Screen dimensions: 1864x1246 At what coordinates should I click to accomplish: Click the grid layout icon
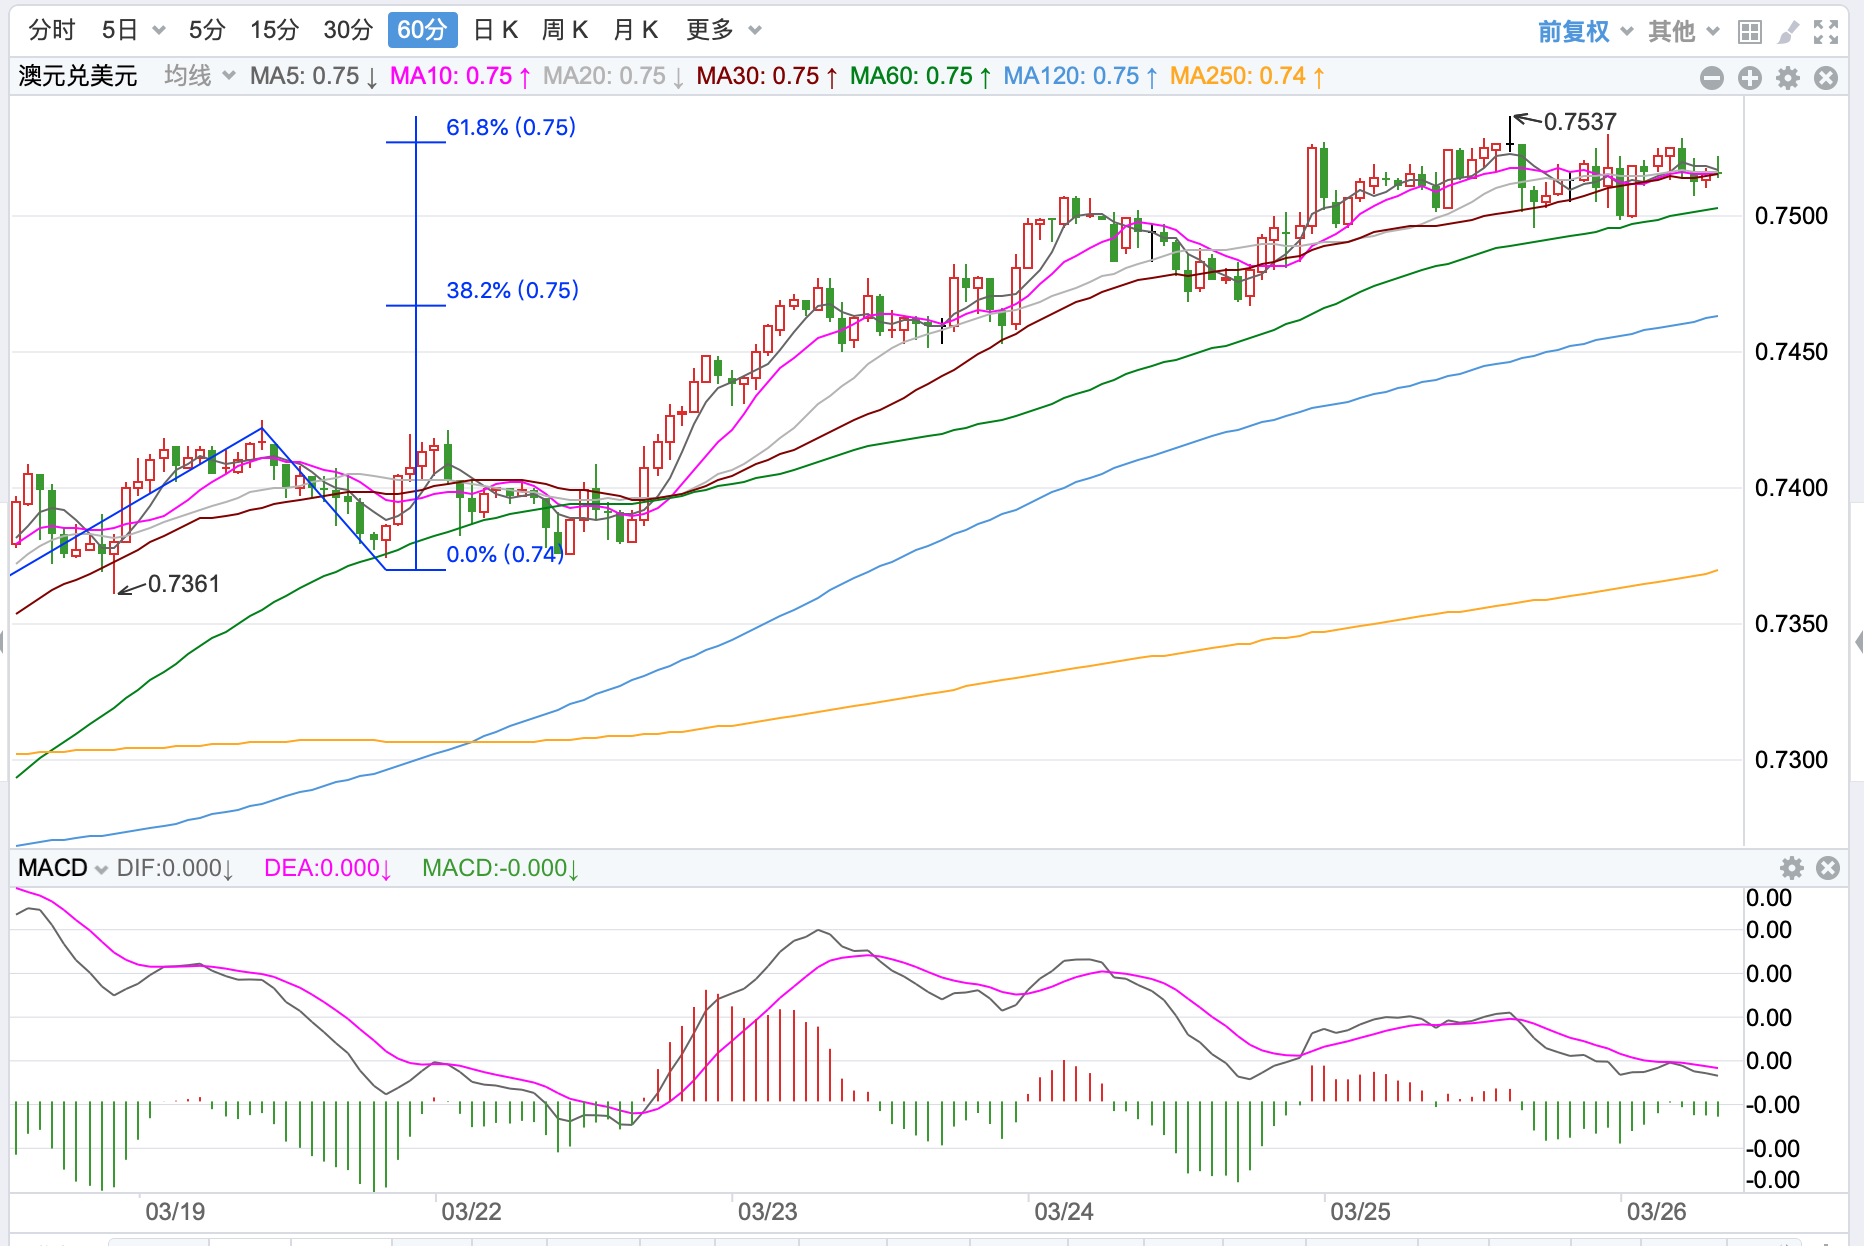point(1750,32)
